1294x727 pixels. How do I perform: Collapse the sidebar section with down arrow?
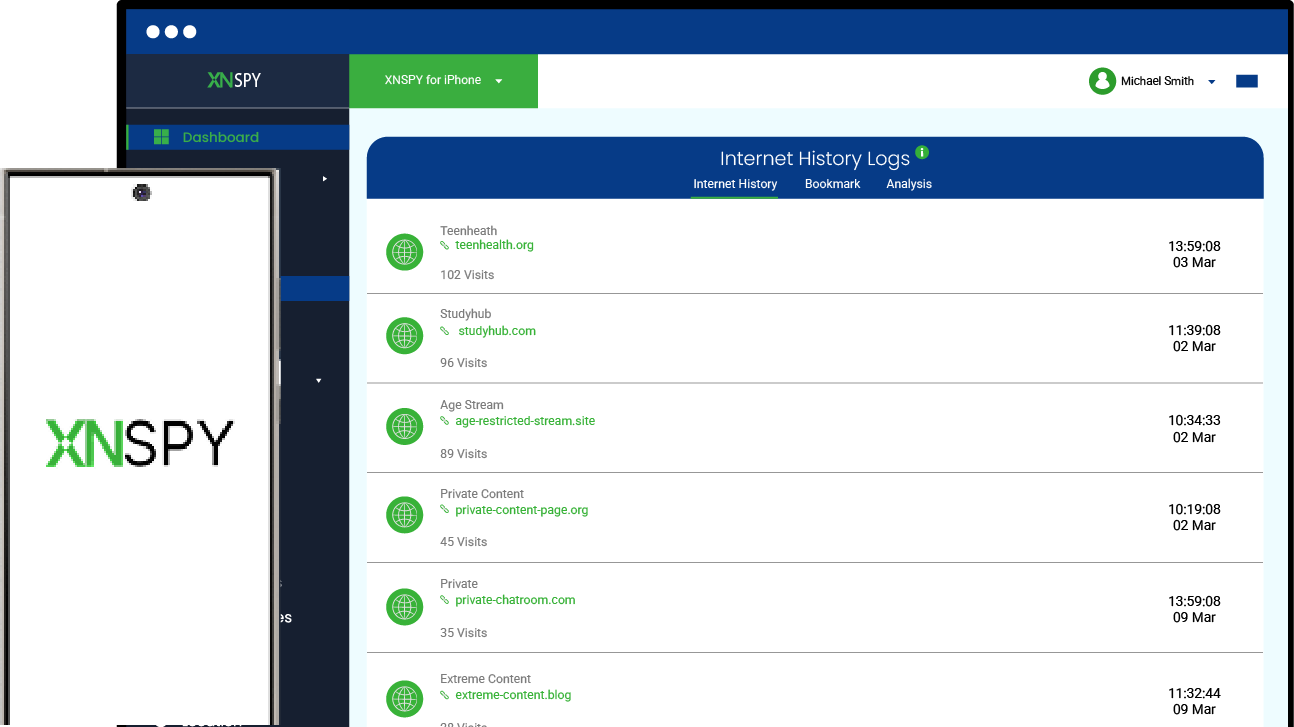319,381
